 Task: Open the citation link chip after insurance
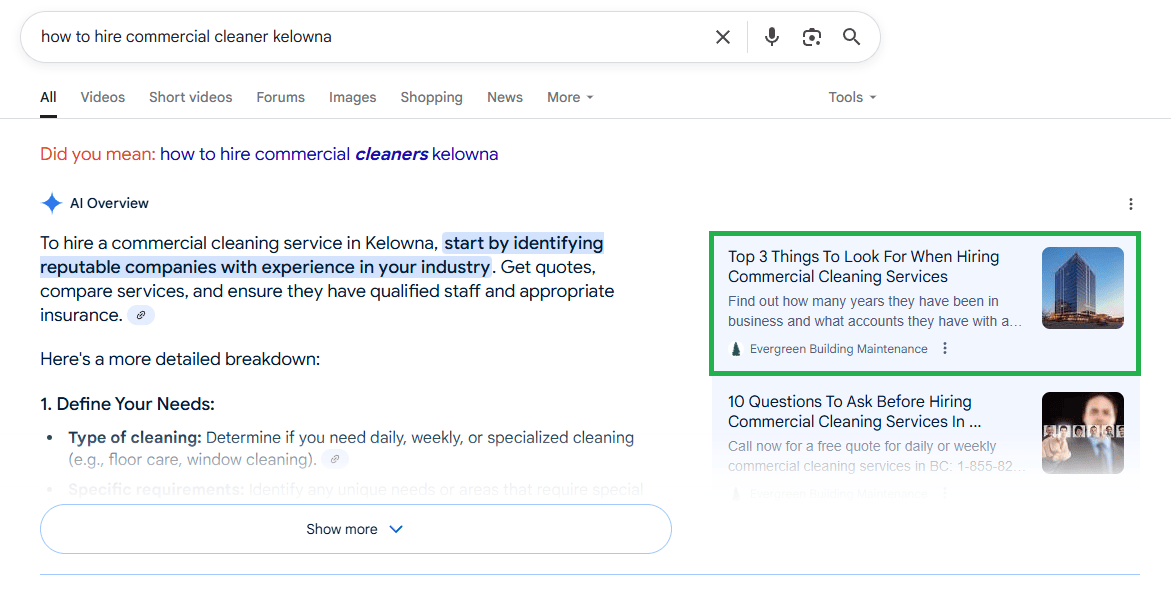point(140,314)
